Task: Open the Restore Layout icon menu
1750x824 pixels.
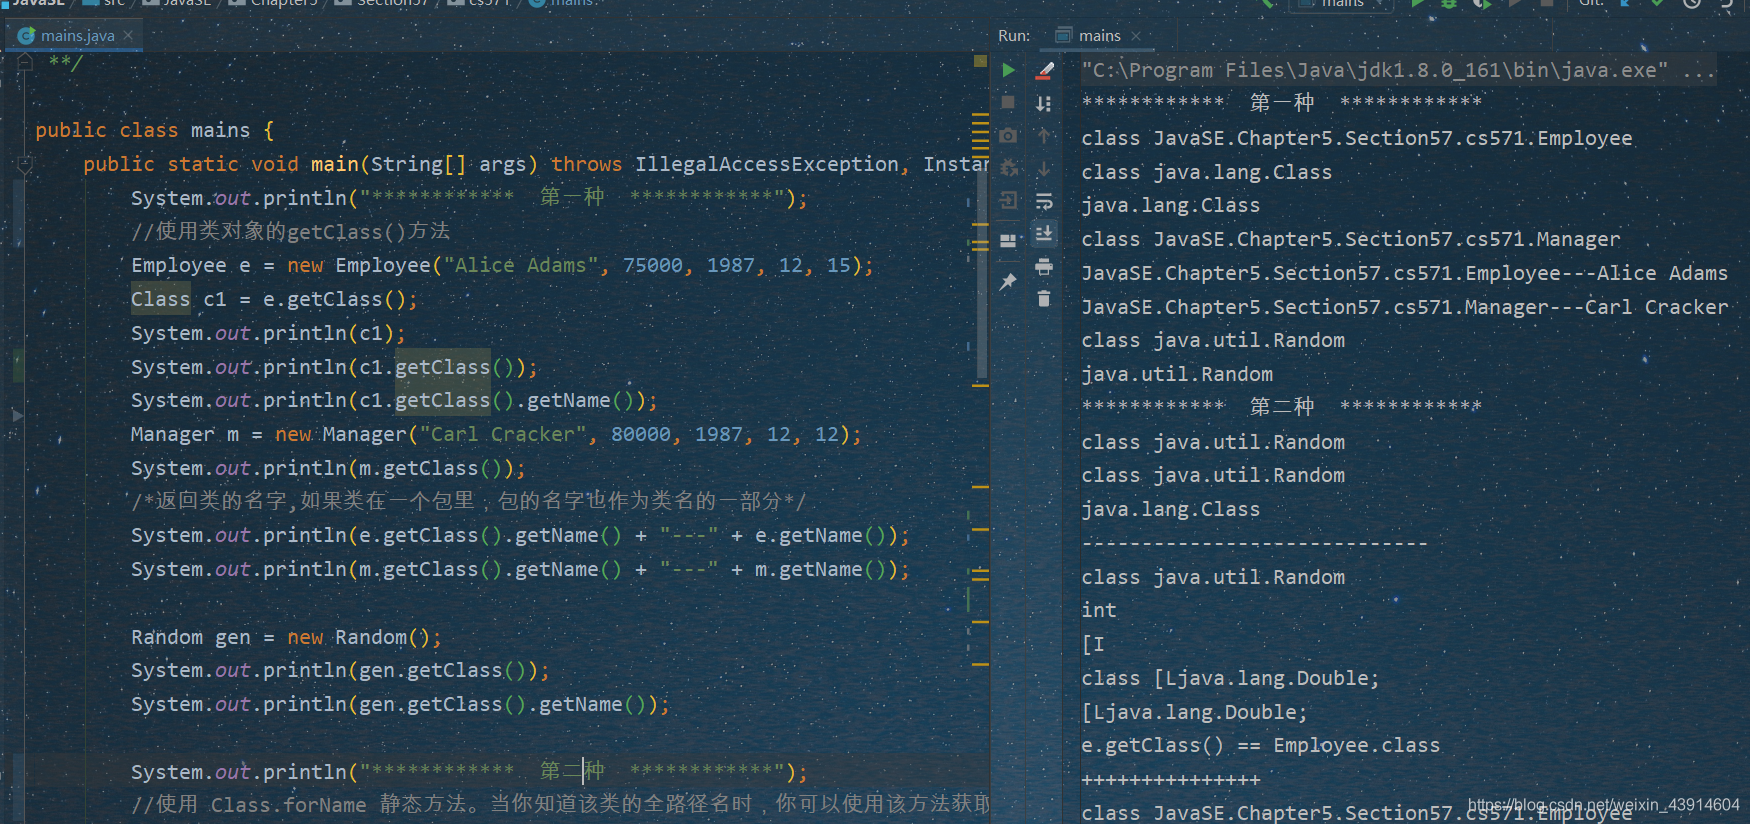Action: [1009, 241]
